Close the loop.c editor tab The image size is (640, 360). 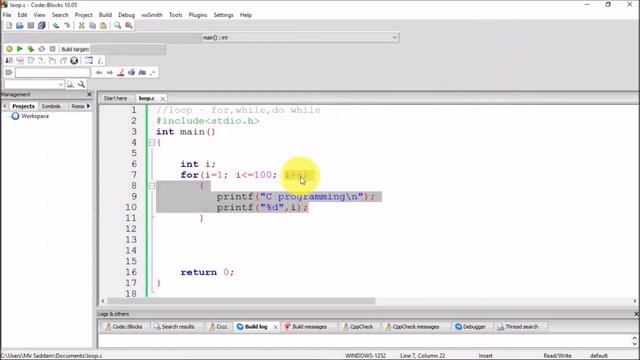[x=162, y=99]
